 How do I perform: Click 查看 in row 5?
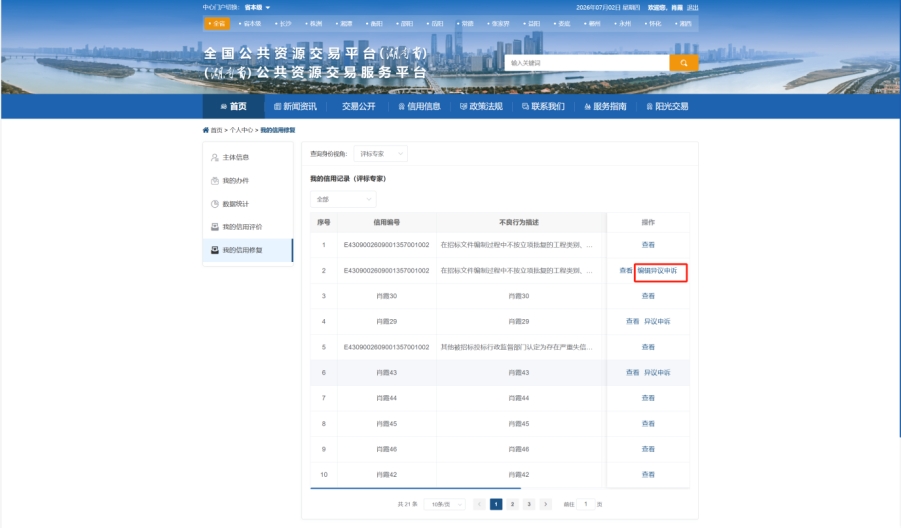648,347
